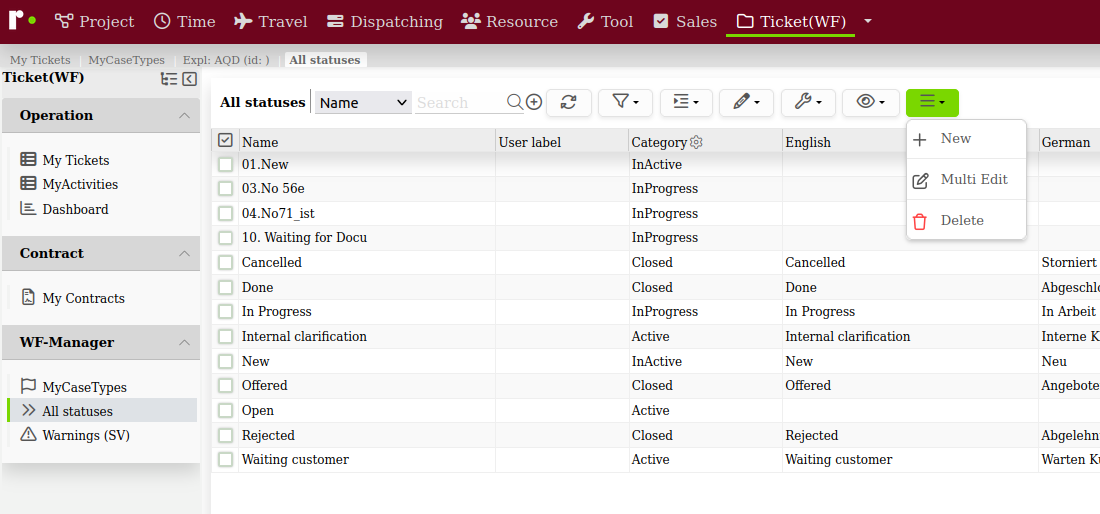Focus the Search input field
The width and height of the screenshot is (1100, 514).
pos(460,102)
